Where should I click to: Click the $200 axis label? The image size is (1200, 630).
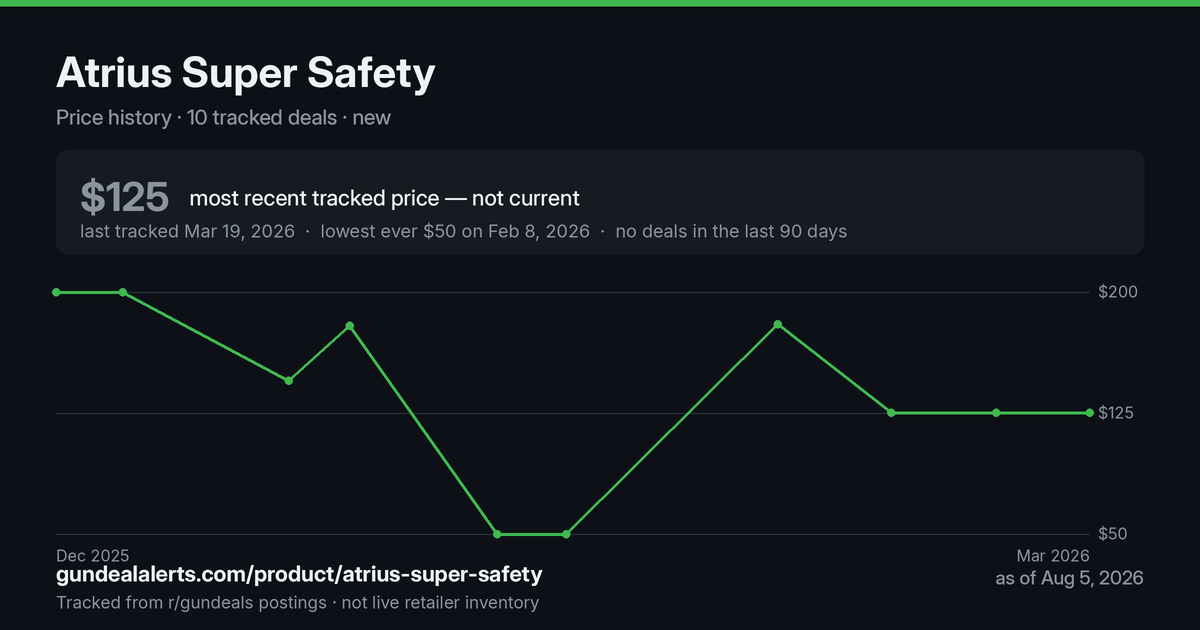(x=1119, y=292)
